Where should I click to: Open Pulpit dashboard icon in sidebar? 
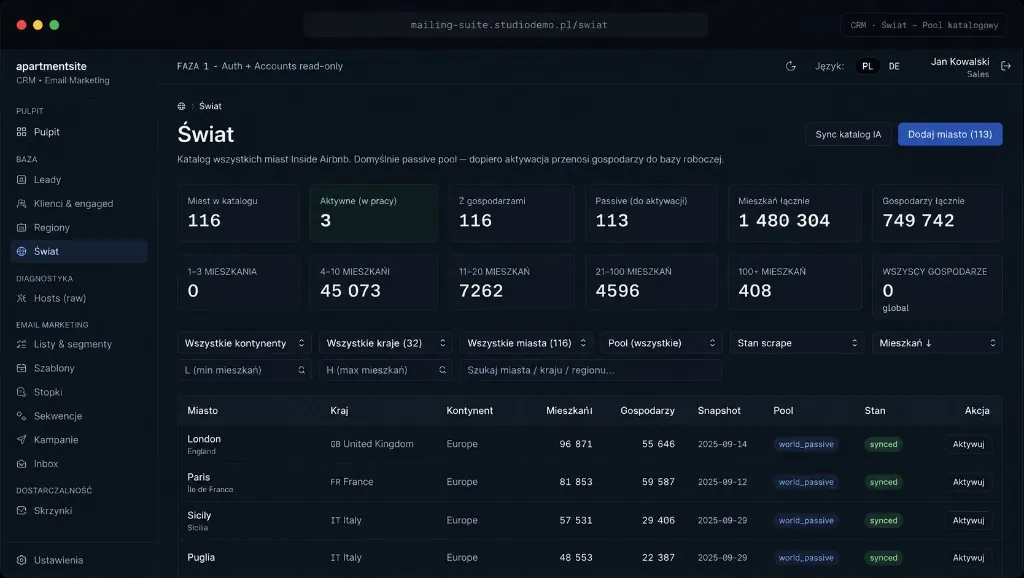pyautogui.click(x=22, y=132)
